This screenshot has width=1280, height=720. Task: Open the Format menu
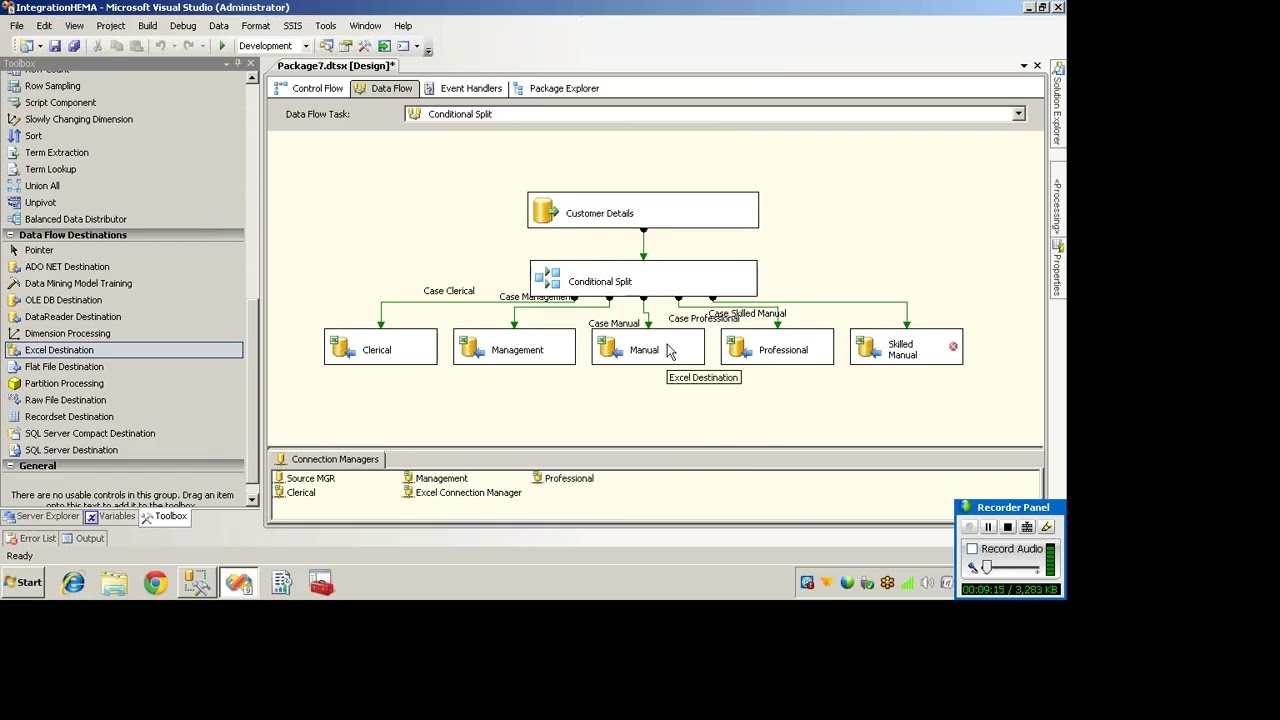tap(255, 26)
